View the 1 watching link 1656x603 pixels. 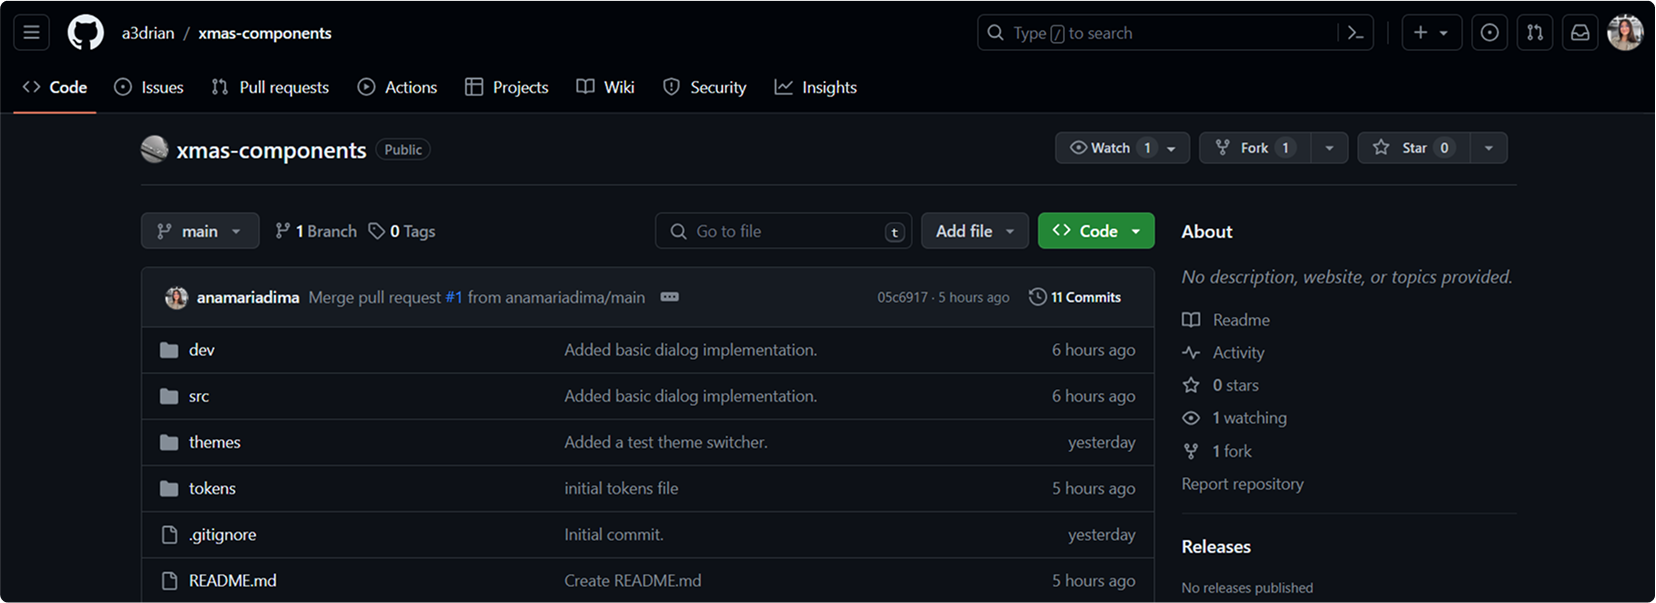click(1235, 418)
